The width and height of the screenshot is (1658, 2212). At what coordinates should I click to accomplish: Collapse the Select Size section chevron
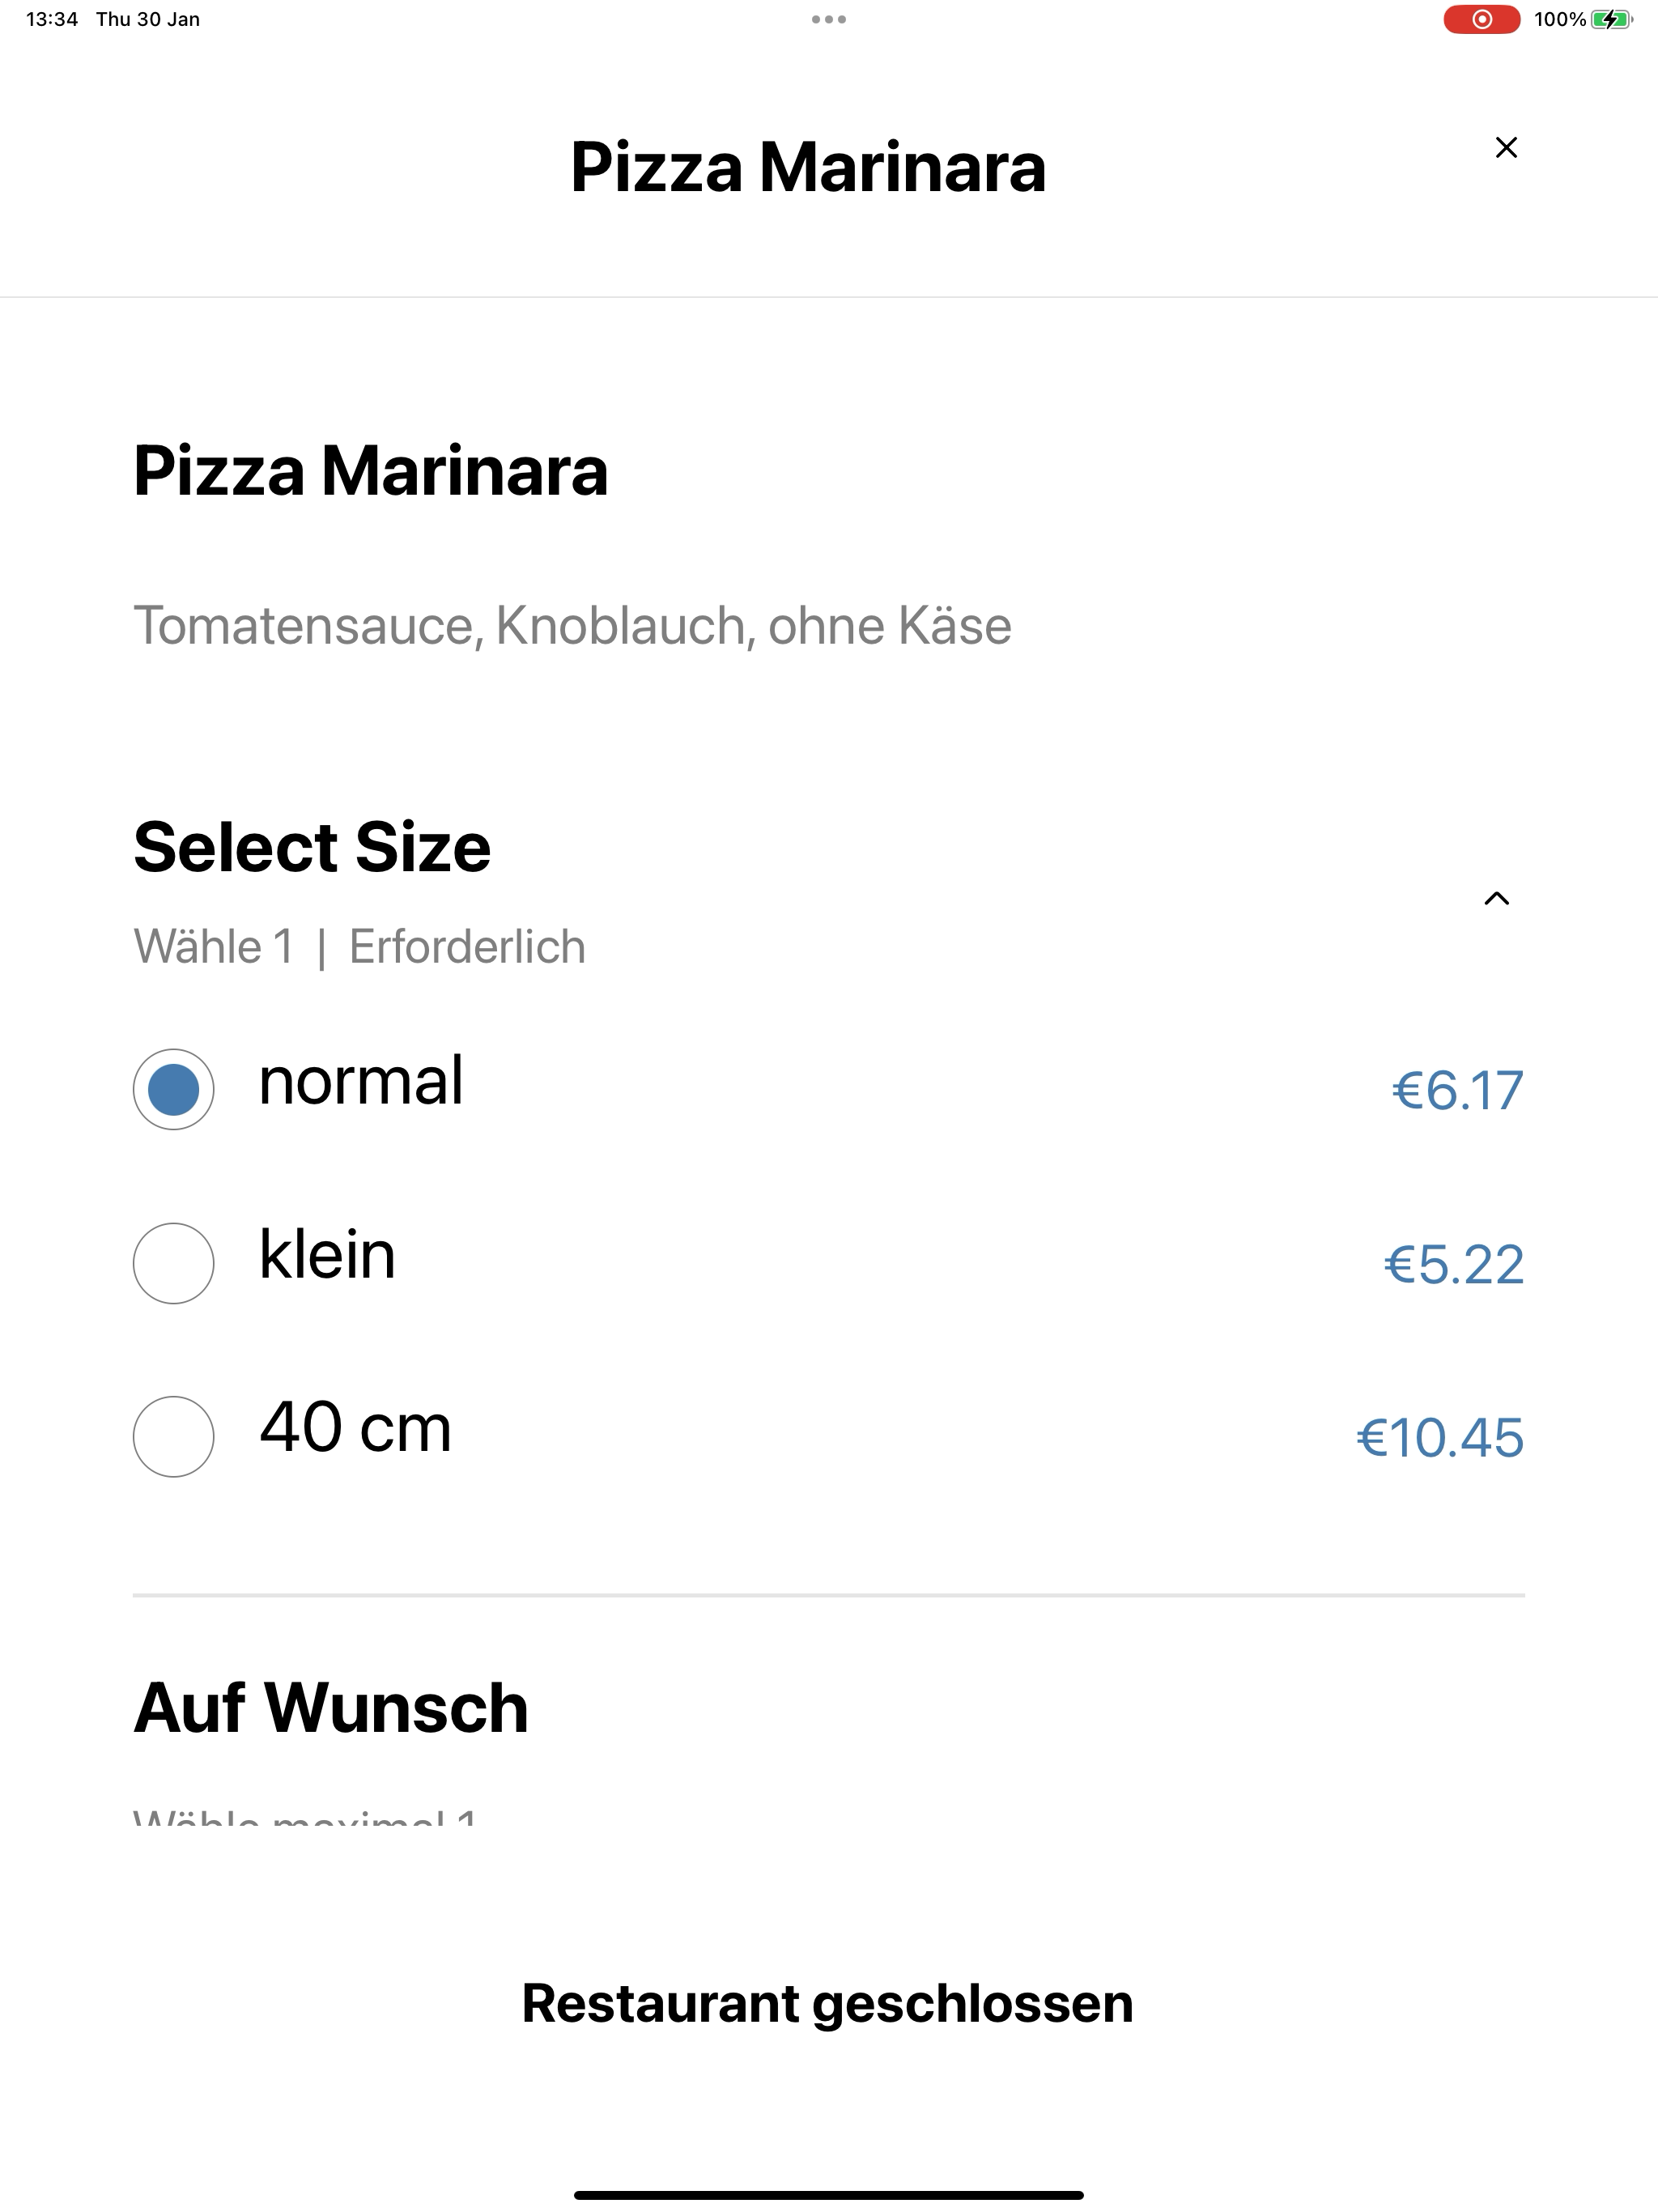[x=1496, y=898]
